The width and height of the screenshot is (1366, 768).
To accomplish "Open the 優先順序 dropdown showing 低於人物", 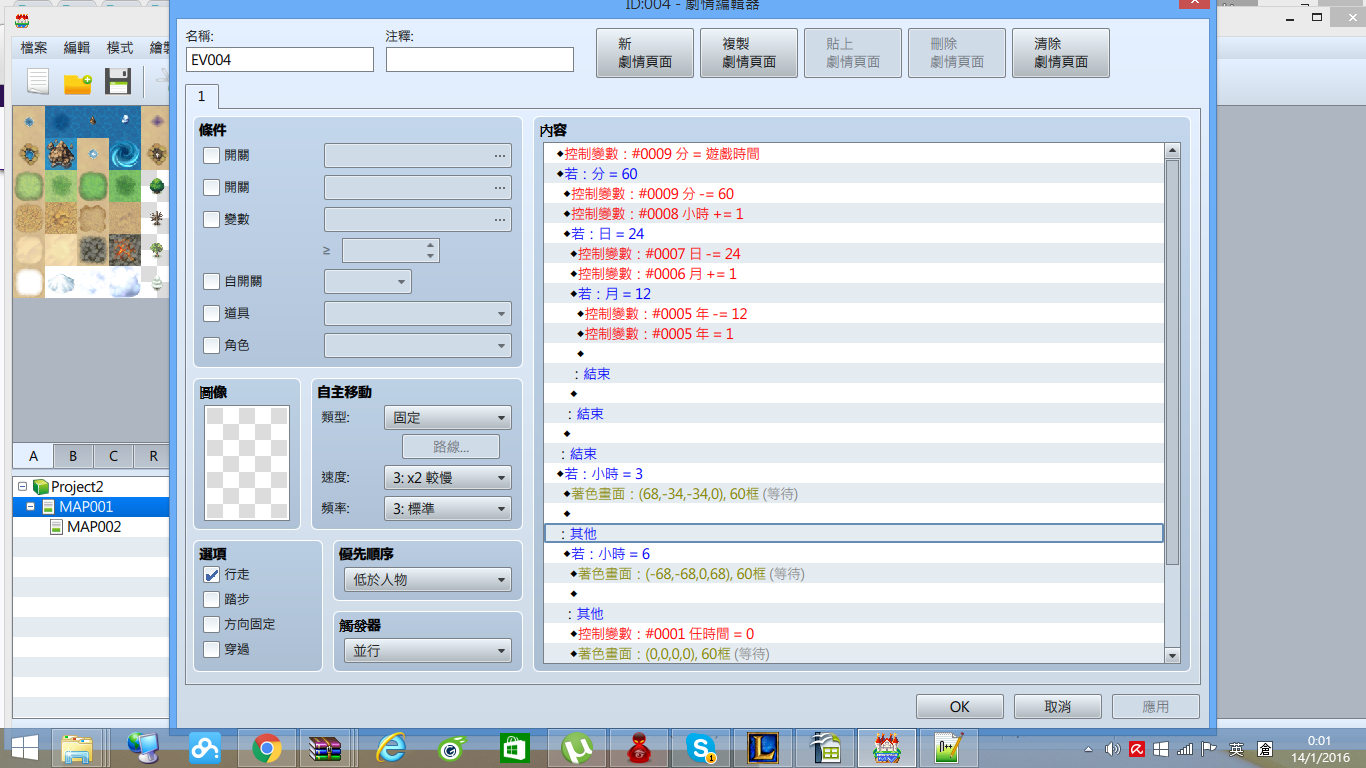I will pyautogui.click(x=427, y=579).
